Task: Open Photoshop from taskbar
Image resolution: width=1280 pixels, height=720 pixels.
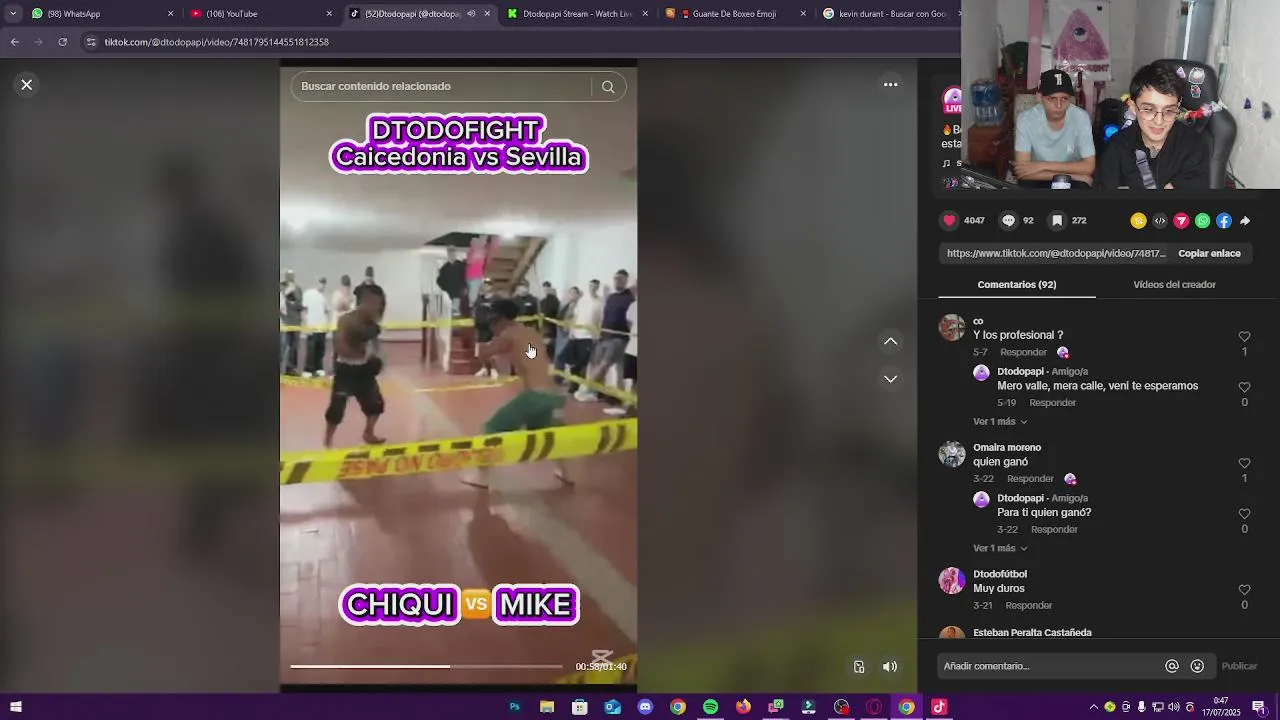Action: [514, 707]
